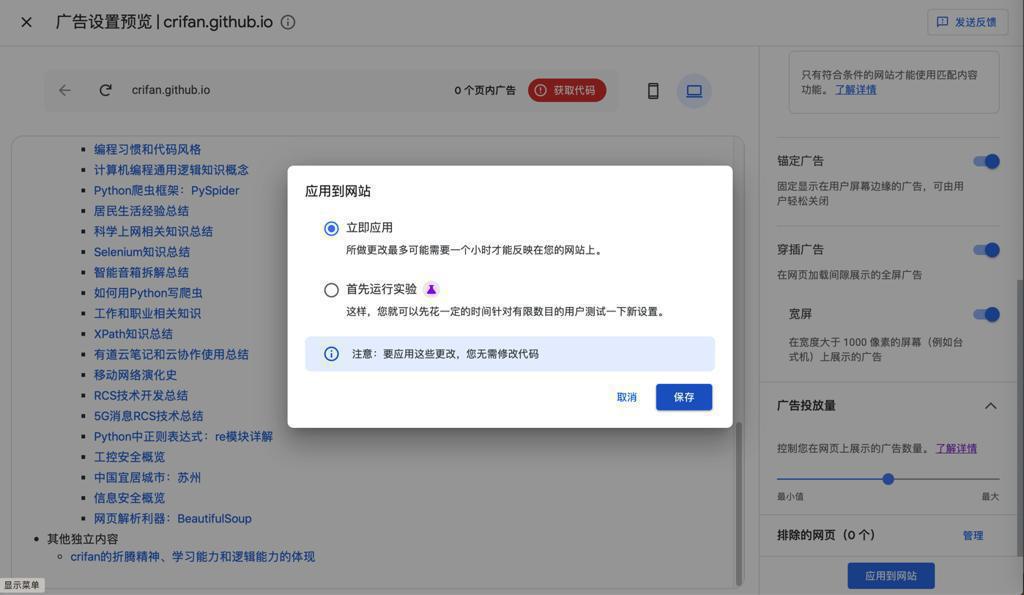Open link 网页解析利器：BeautifulSoup

[x=172, y=519]
